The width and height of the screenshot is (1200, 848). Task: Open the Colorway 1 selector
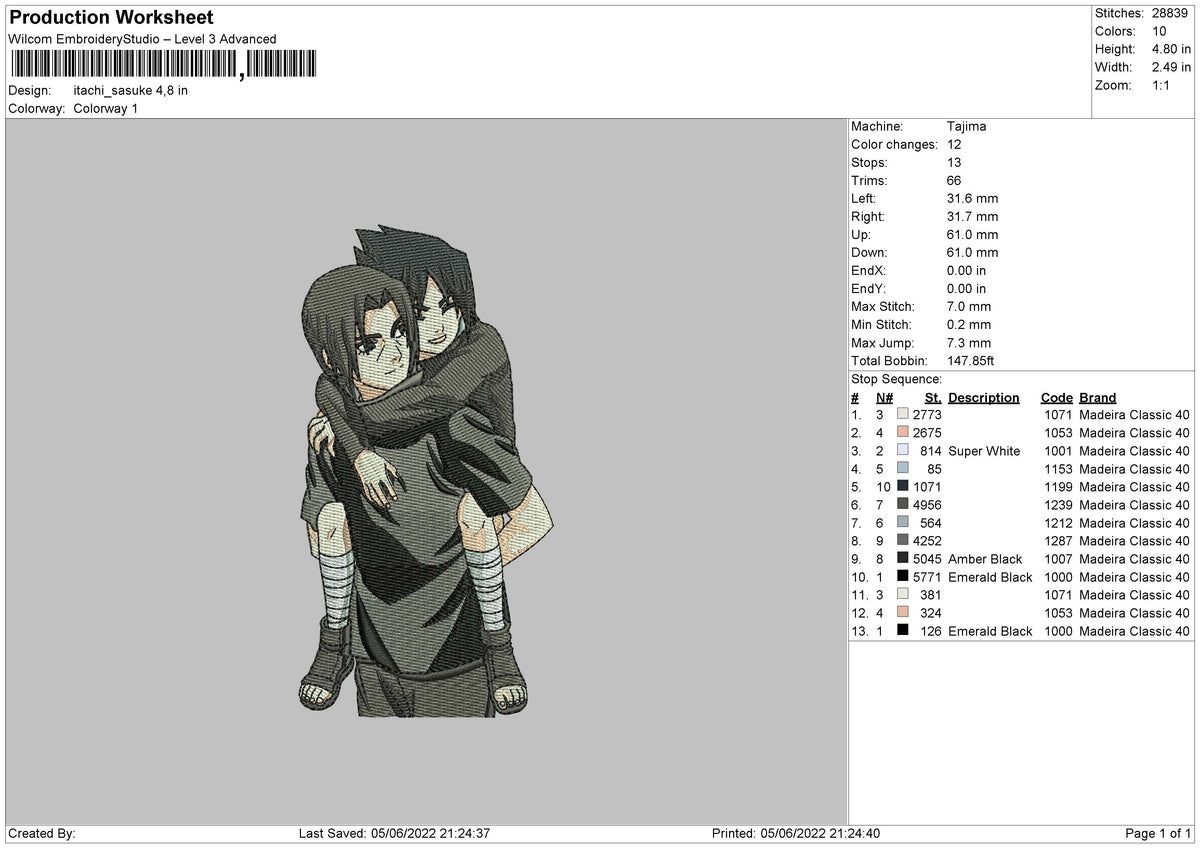(x=105, y=109)
